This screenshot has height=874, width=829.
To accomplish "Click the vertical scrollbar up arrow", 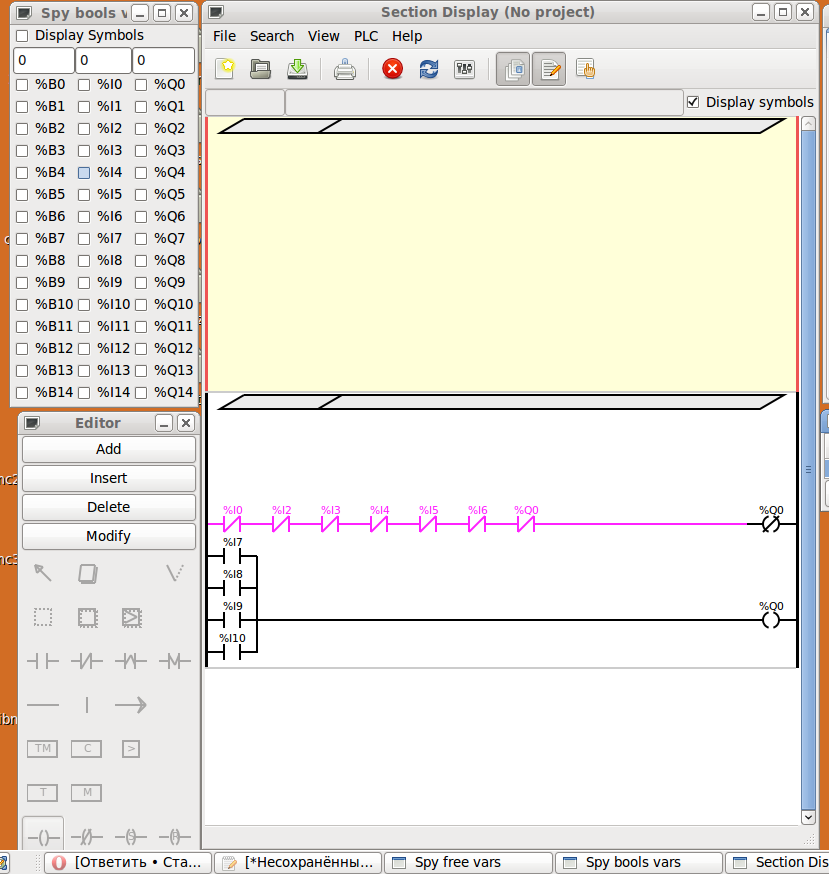I will [x=808, y=123].
